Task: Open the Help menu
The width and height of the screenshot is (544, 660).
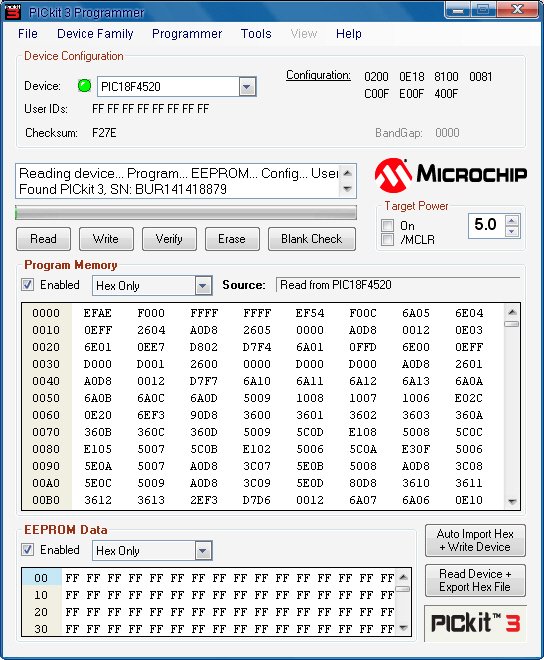Action: 349,34
